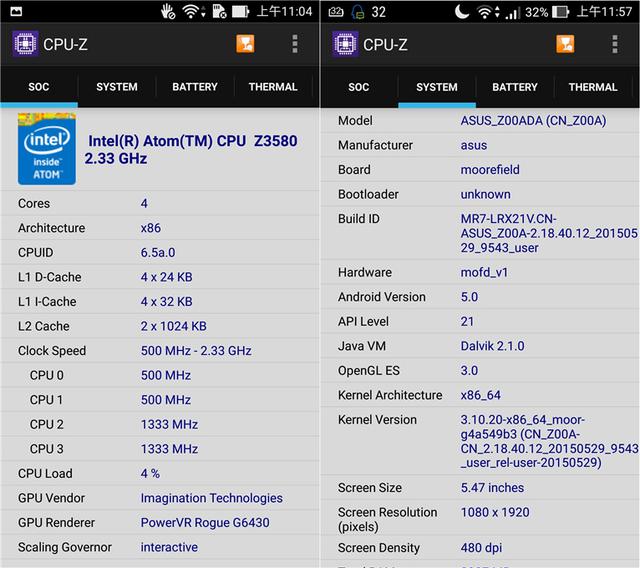Screen dimensions: 640x568
Task: Tap CPU 2 row label
Action: pyautogui.click(x=47, y=424)
